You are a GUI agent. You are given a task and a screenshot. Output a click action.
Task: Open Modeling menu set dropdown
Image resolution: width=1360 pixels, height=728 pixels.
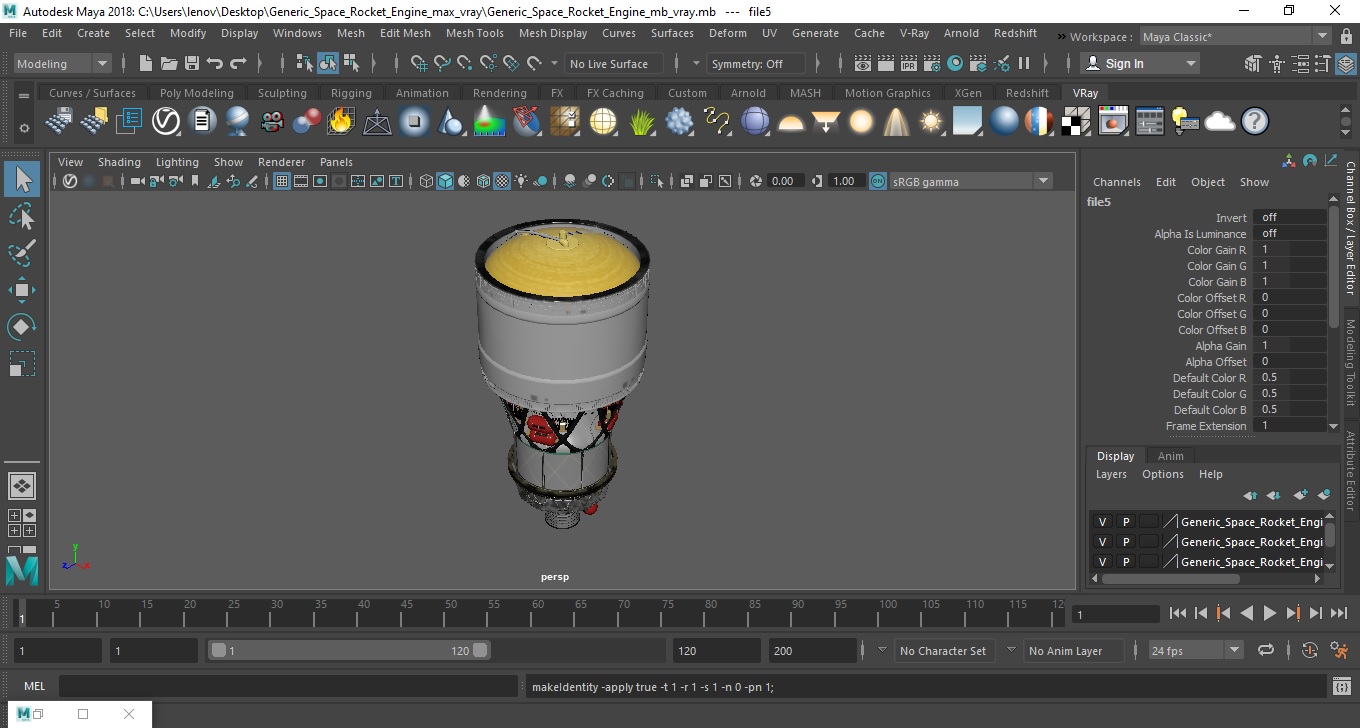pyautogui.click(x=62, y=63)
